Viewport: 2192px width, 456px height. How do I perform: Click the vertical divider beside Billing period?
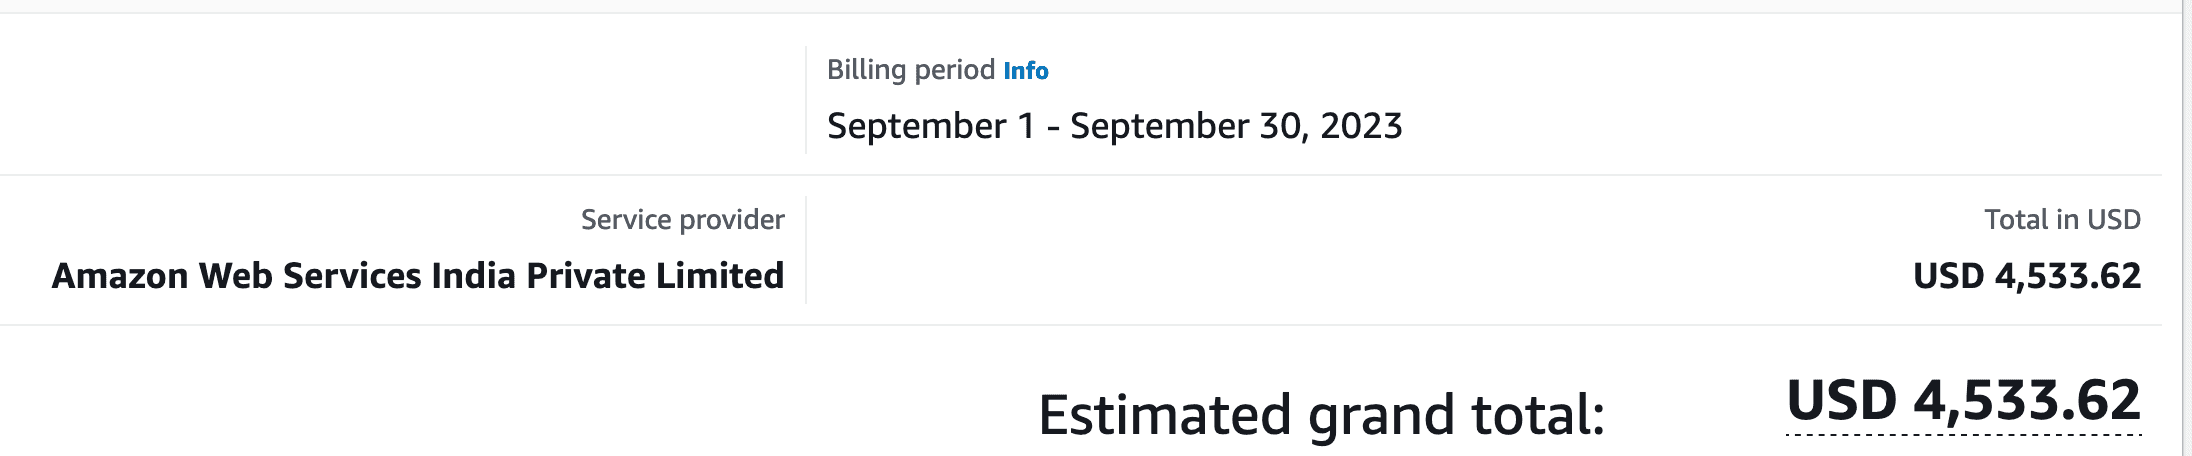806,100
